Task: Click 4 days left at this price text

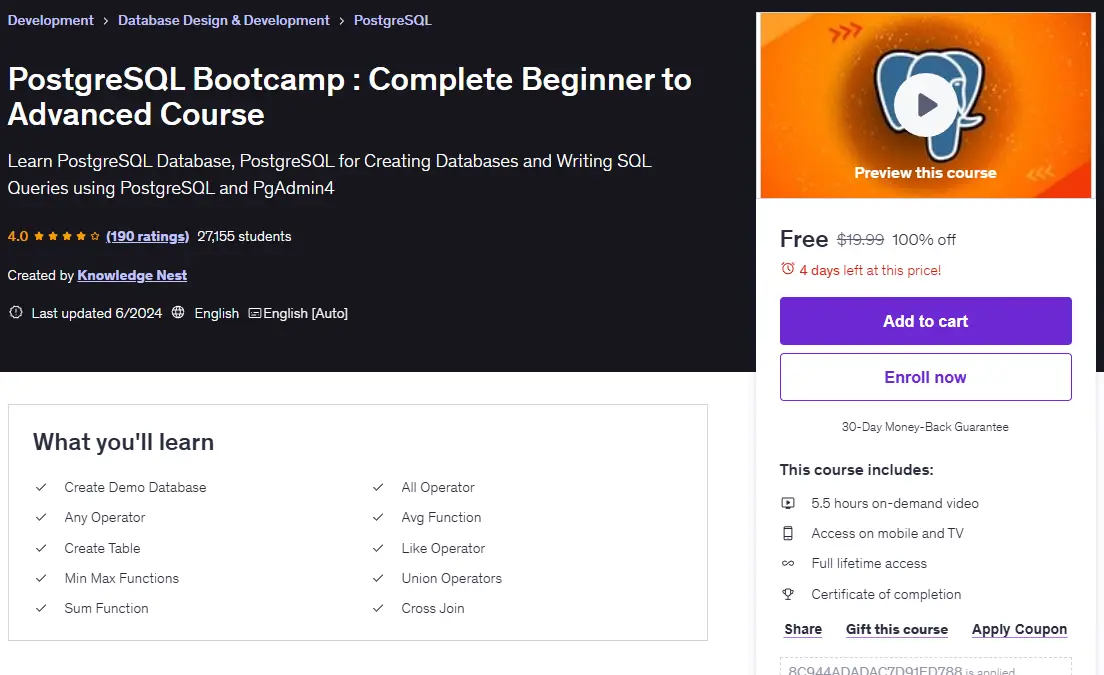Action: (x=870, y=270)
